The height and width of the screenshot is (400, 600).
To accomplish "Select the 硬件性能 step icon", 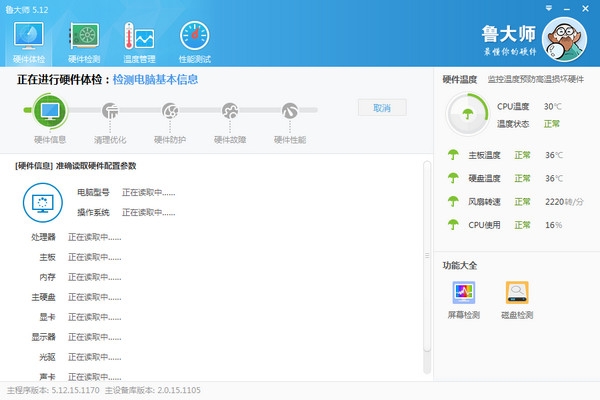I will coord(290,111).
